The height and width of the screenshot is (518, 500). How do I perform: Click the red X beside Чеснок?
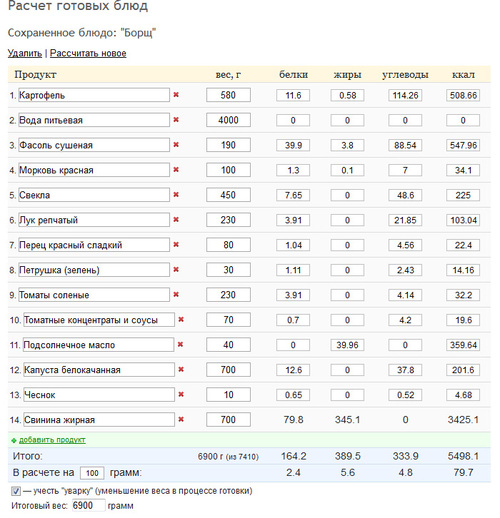(181, 395)
